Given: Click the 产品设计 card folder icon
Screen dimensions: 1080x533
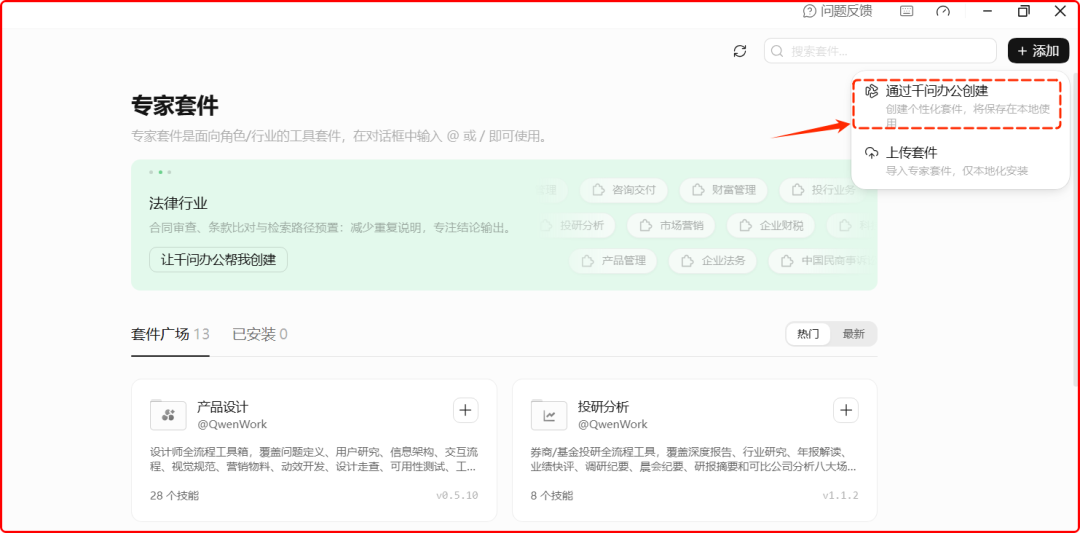Looking at the screenshot, I should click(x=168, y=415).
